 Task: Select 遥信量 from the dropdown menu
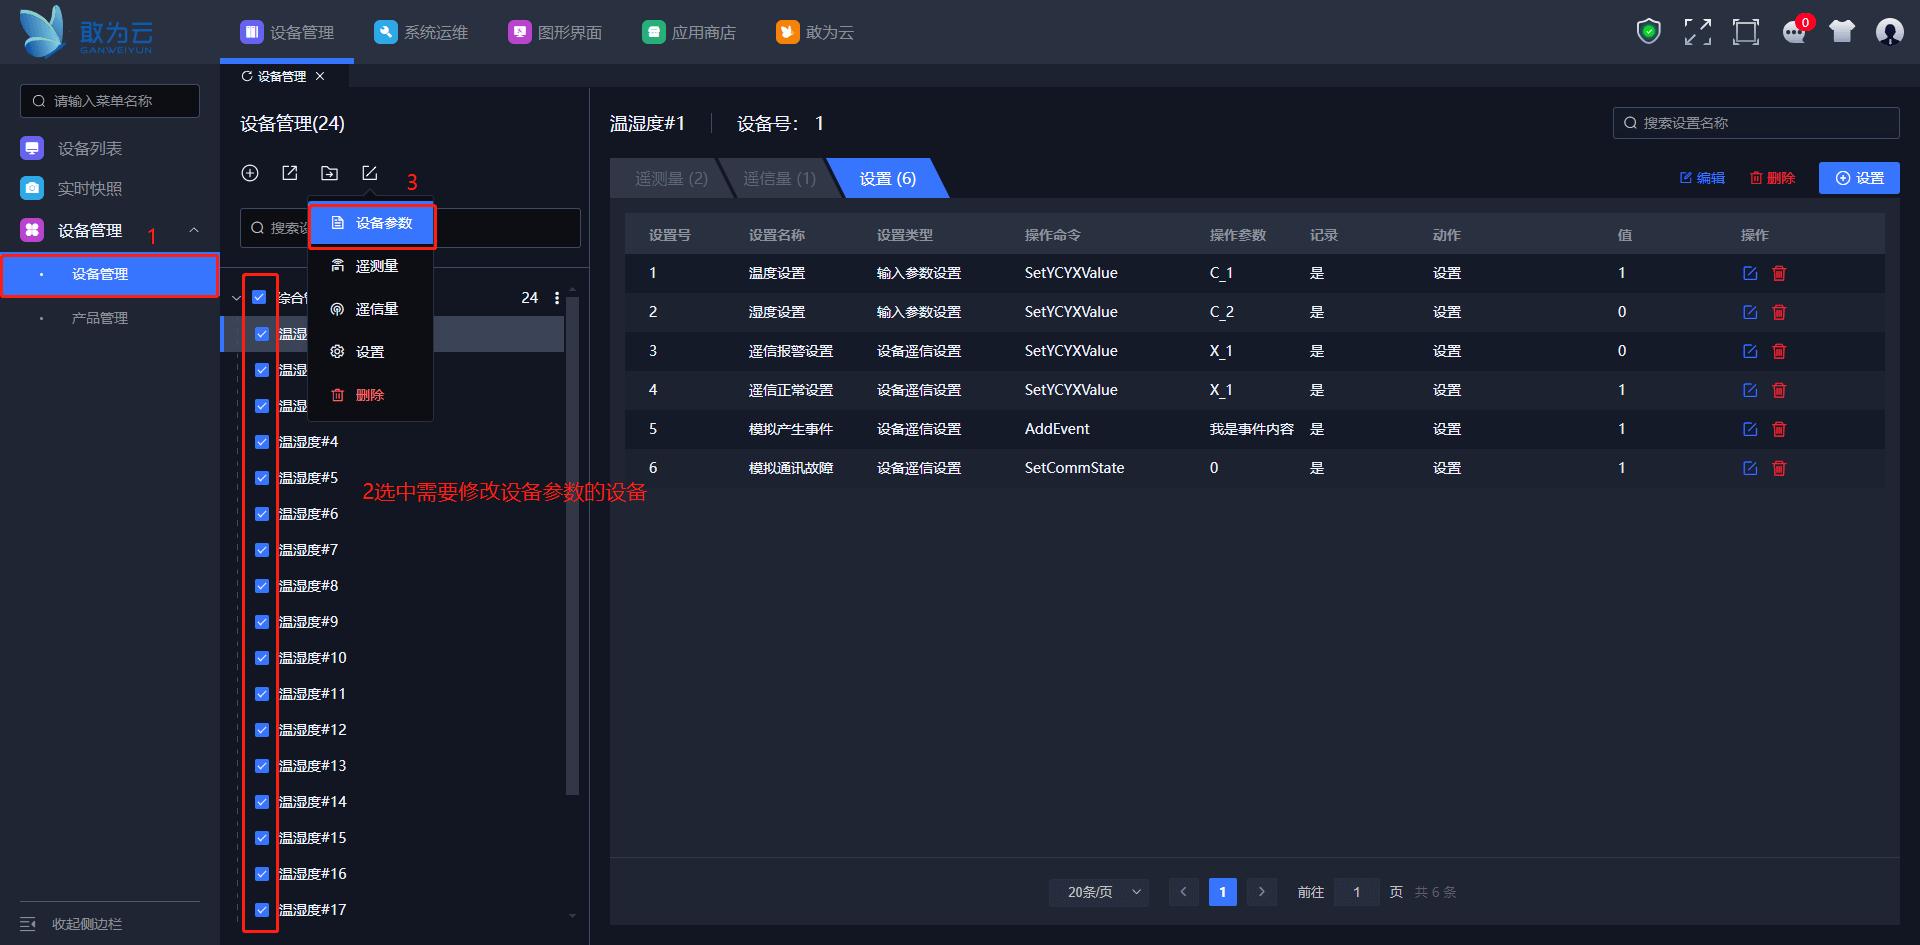(x=371, y=309)
